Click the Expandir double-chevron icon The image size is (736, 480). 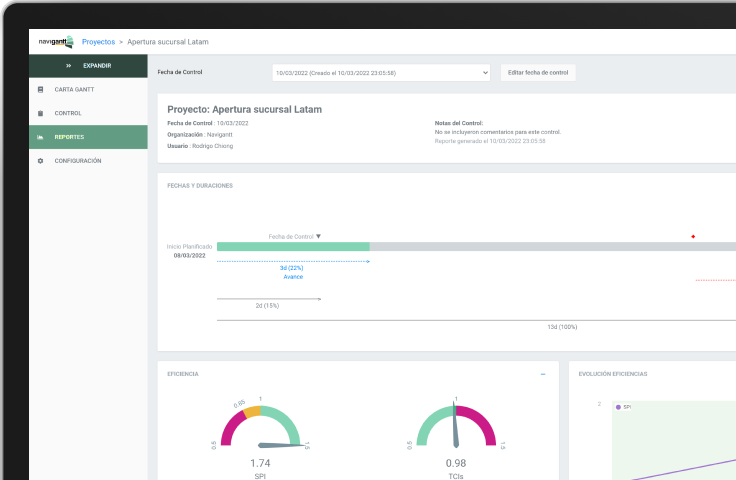pos(68,66)
